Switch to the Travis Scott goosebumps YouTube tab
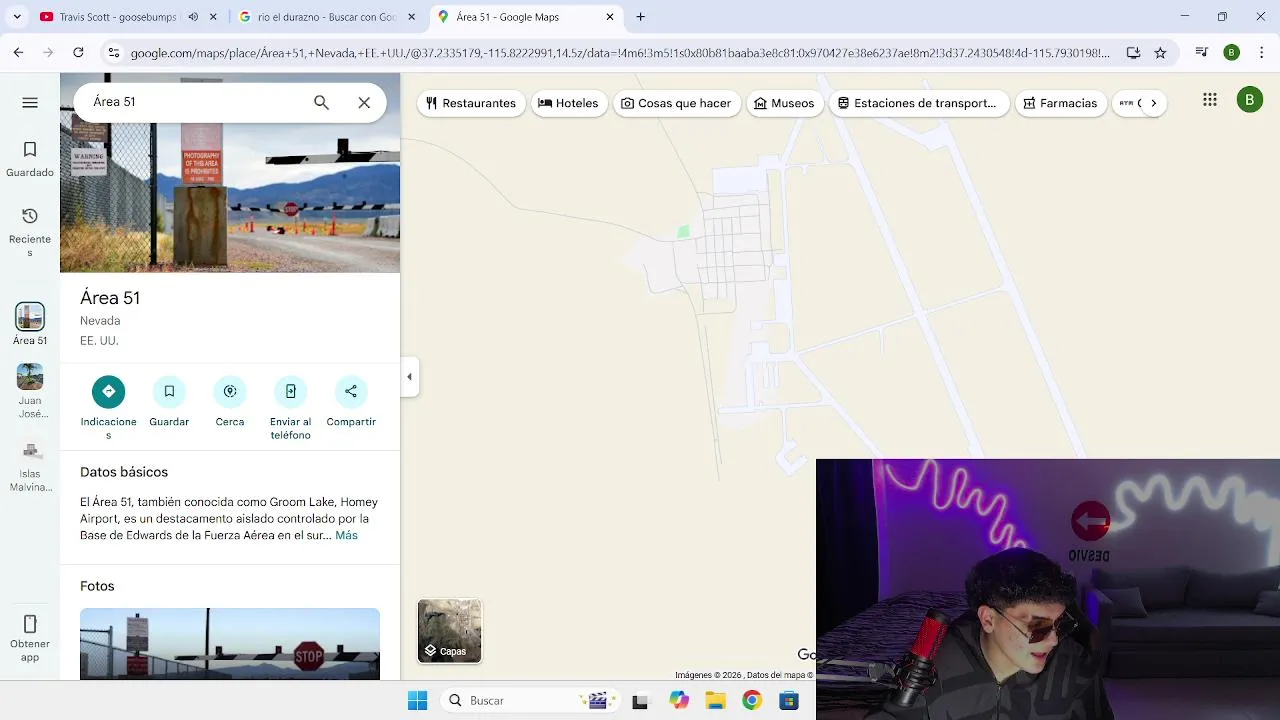The width and height of the screenshot is (1280, 720). 117,17
